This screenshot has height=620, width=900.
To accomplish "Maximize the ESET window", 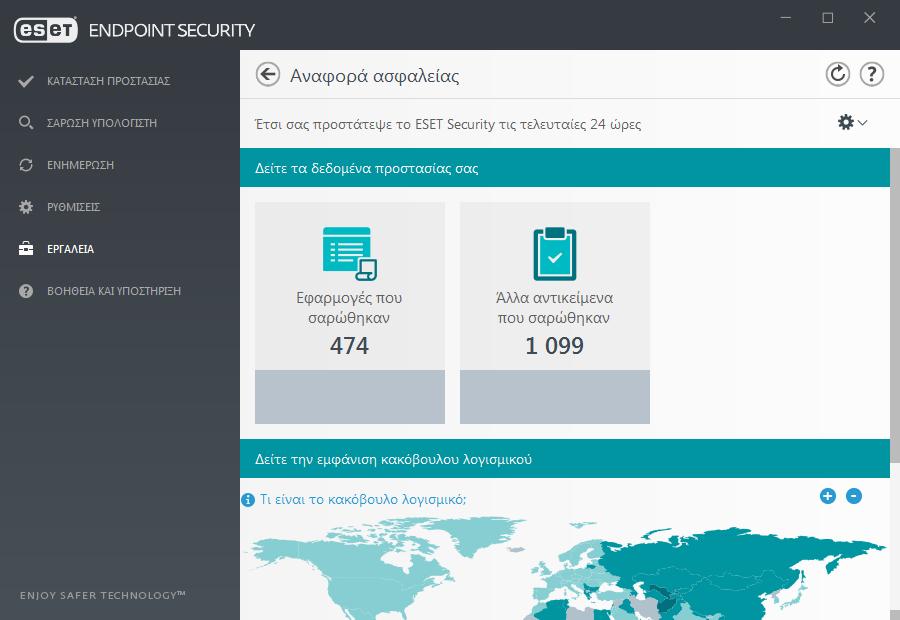I will click(x=828, y=18).
